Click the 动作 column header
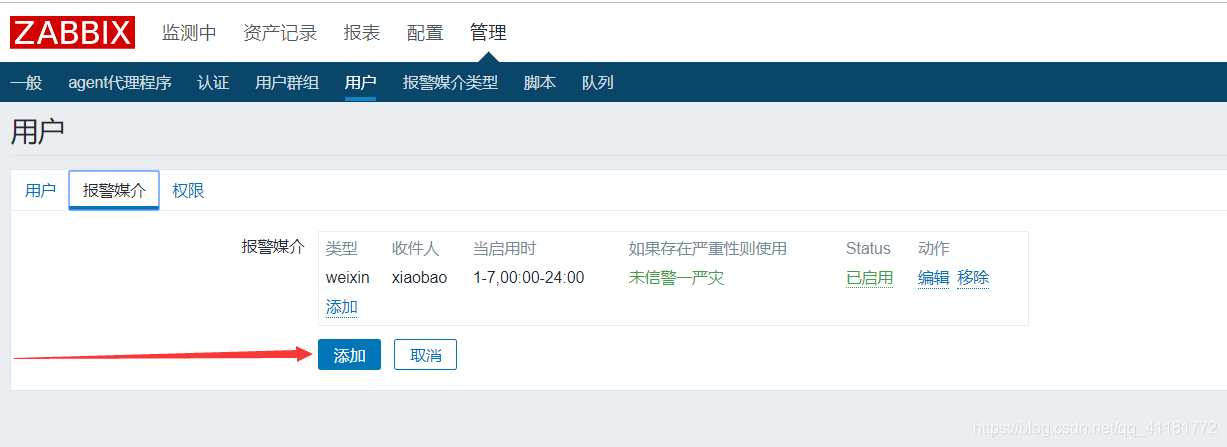Screen dimensions: 1227x447 coord(934,249)
